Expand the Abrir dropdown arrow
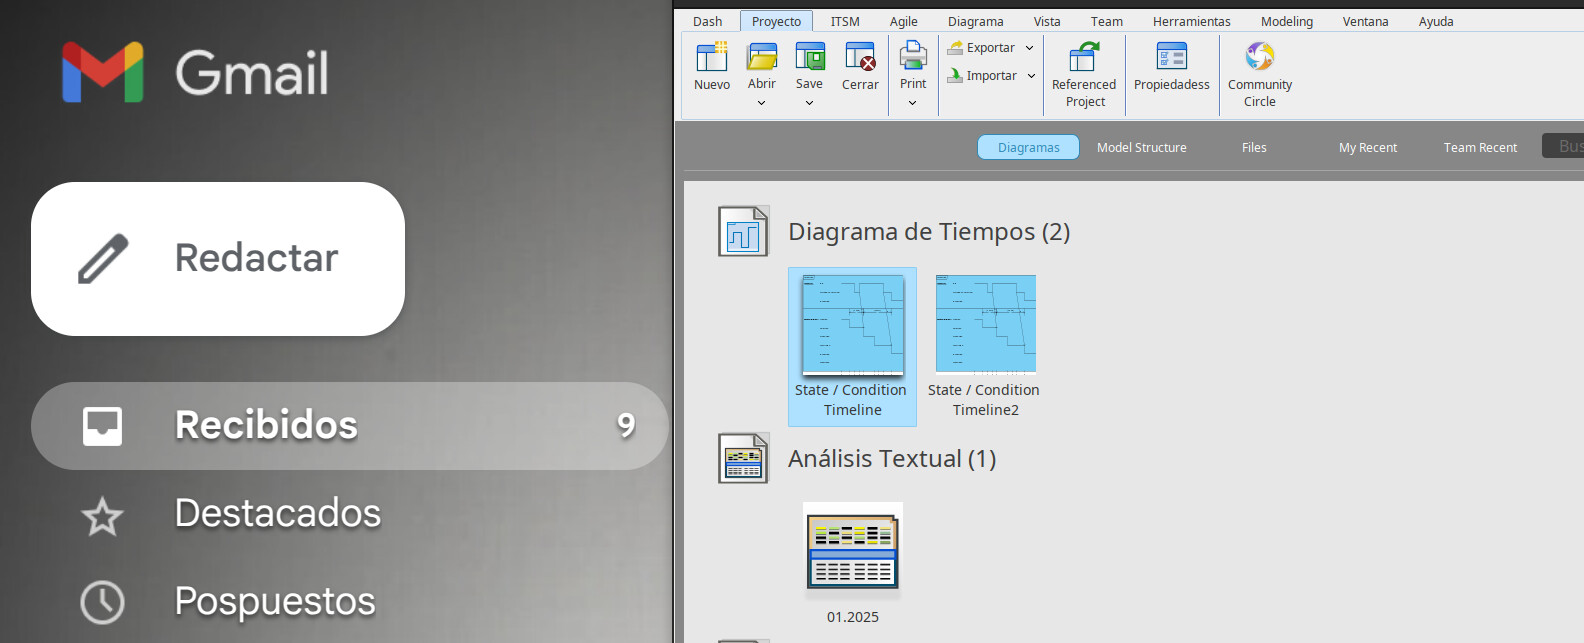The height and width of the screenshot is (643, 1584). tap(761, 102)
